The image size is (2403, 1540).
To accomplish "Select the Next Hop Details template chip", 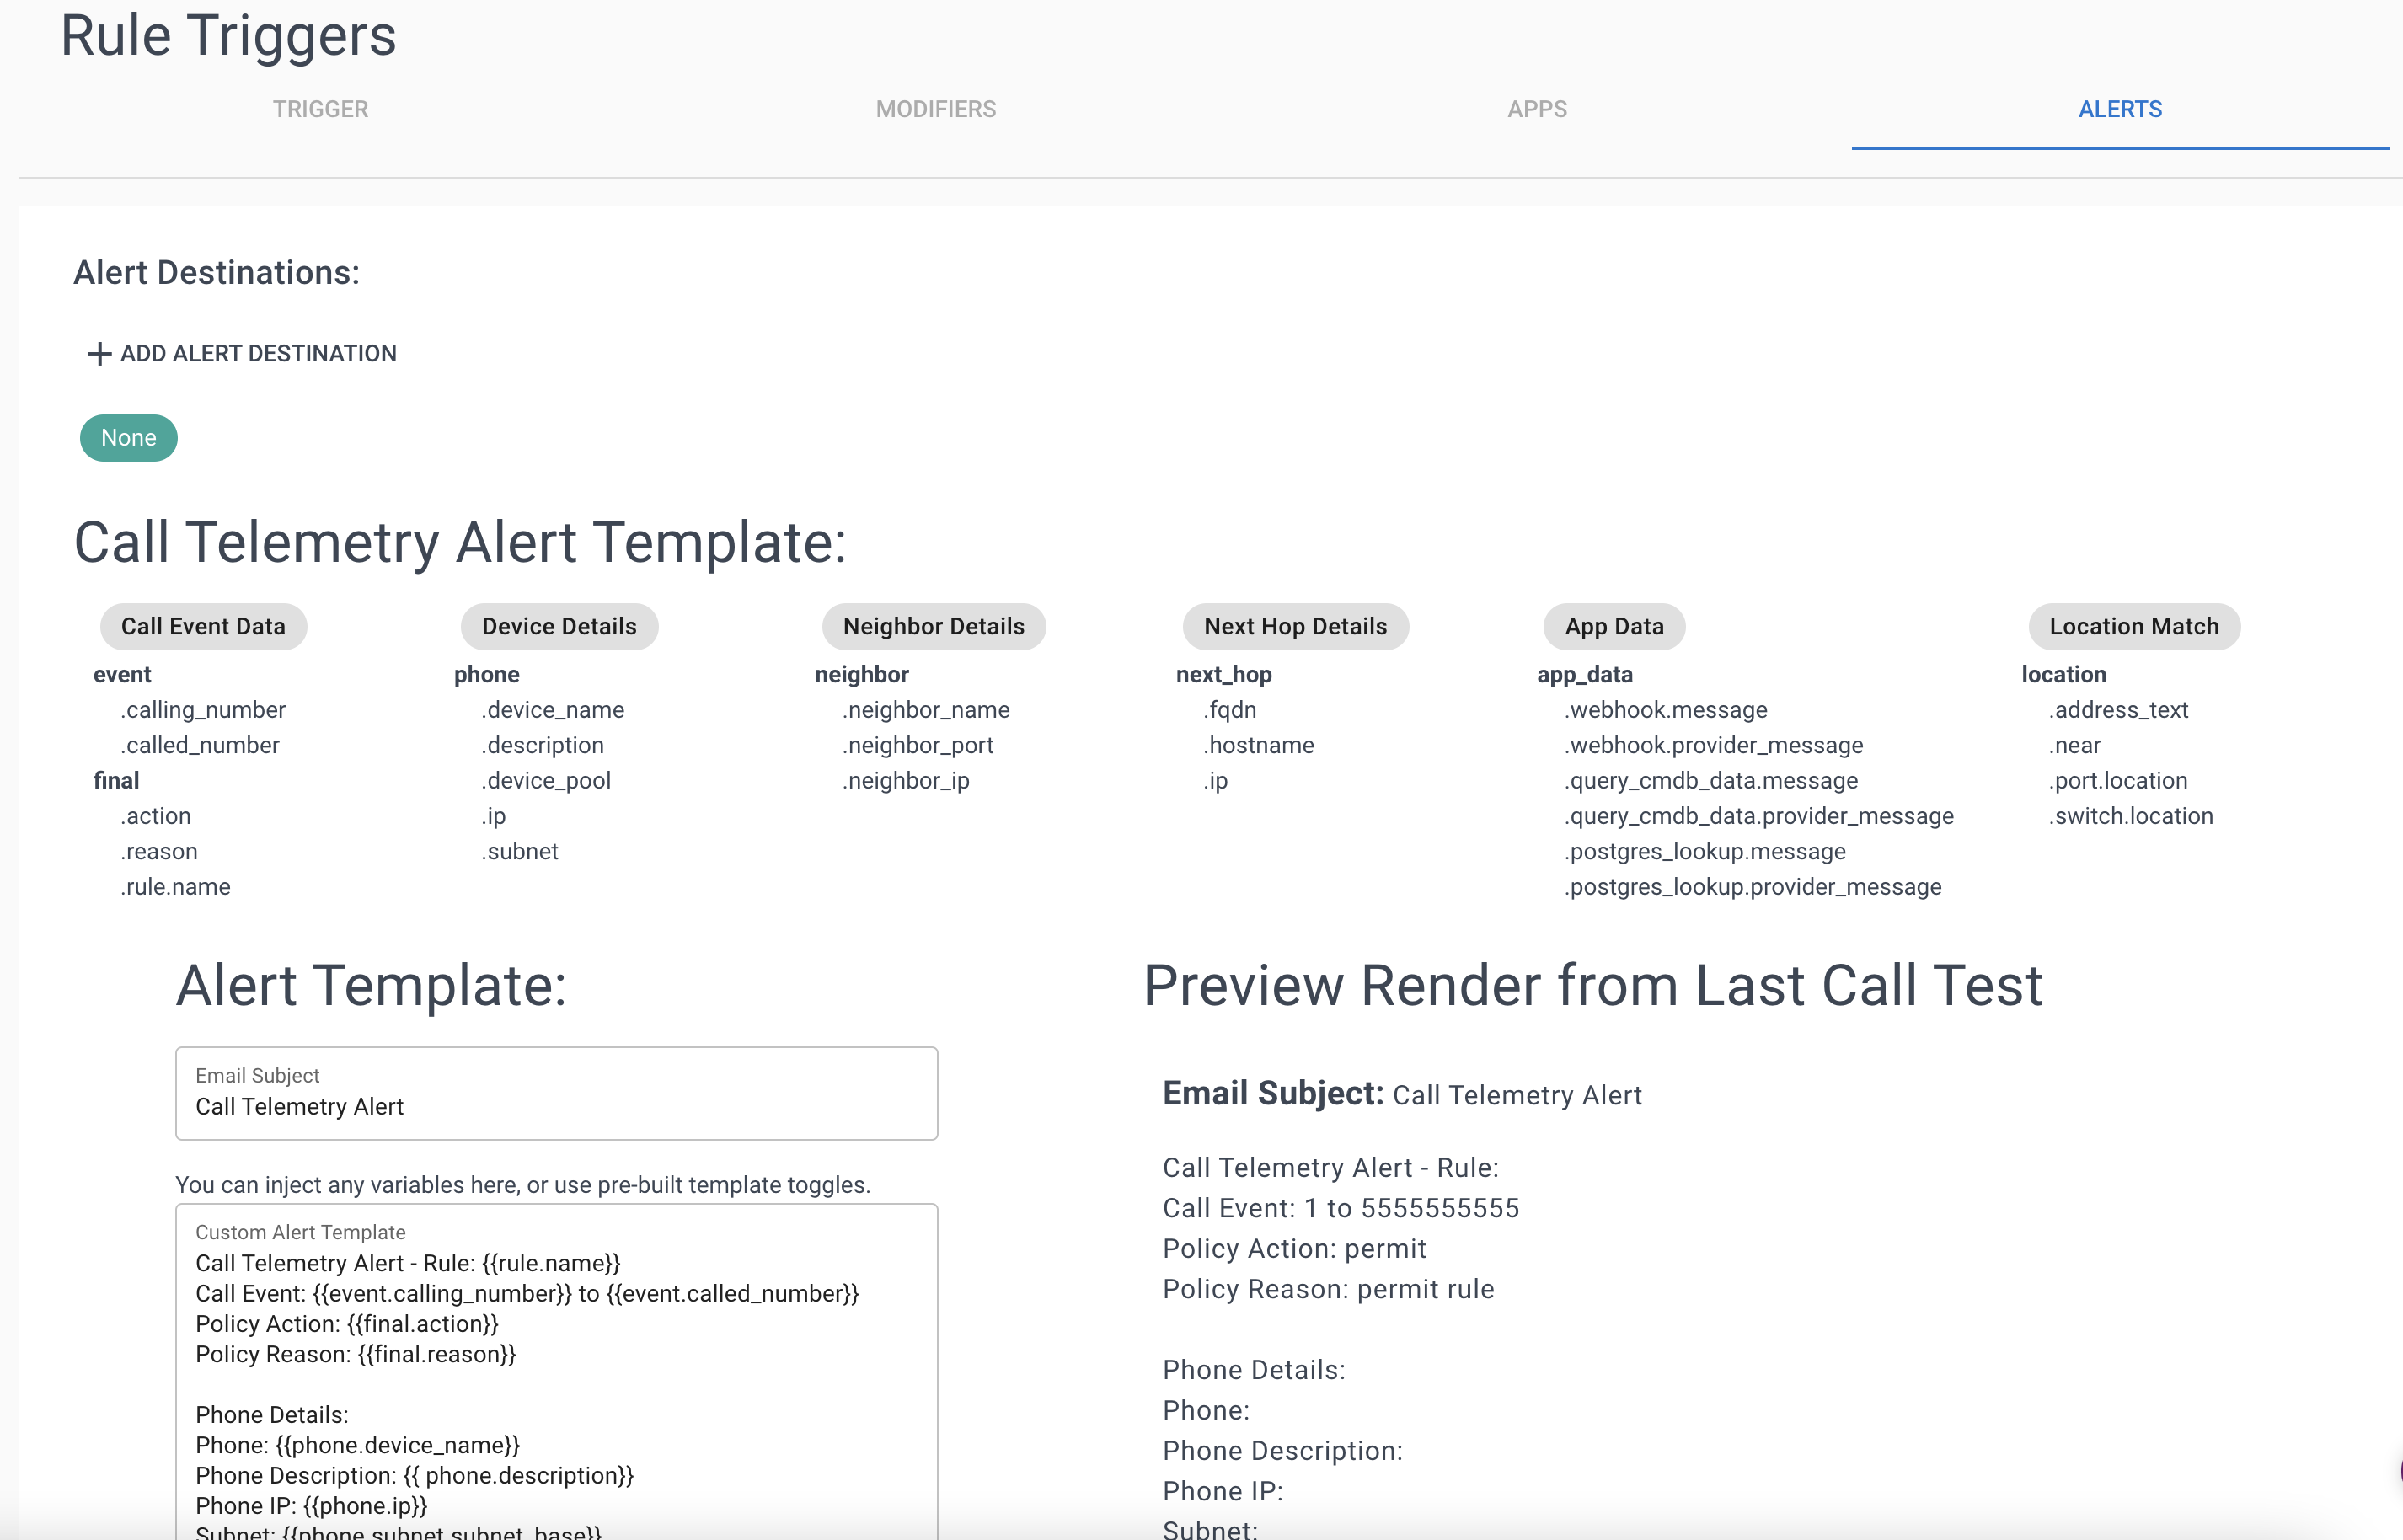I will pos(1295,626).
